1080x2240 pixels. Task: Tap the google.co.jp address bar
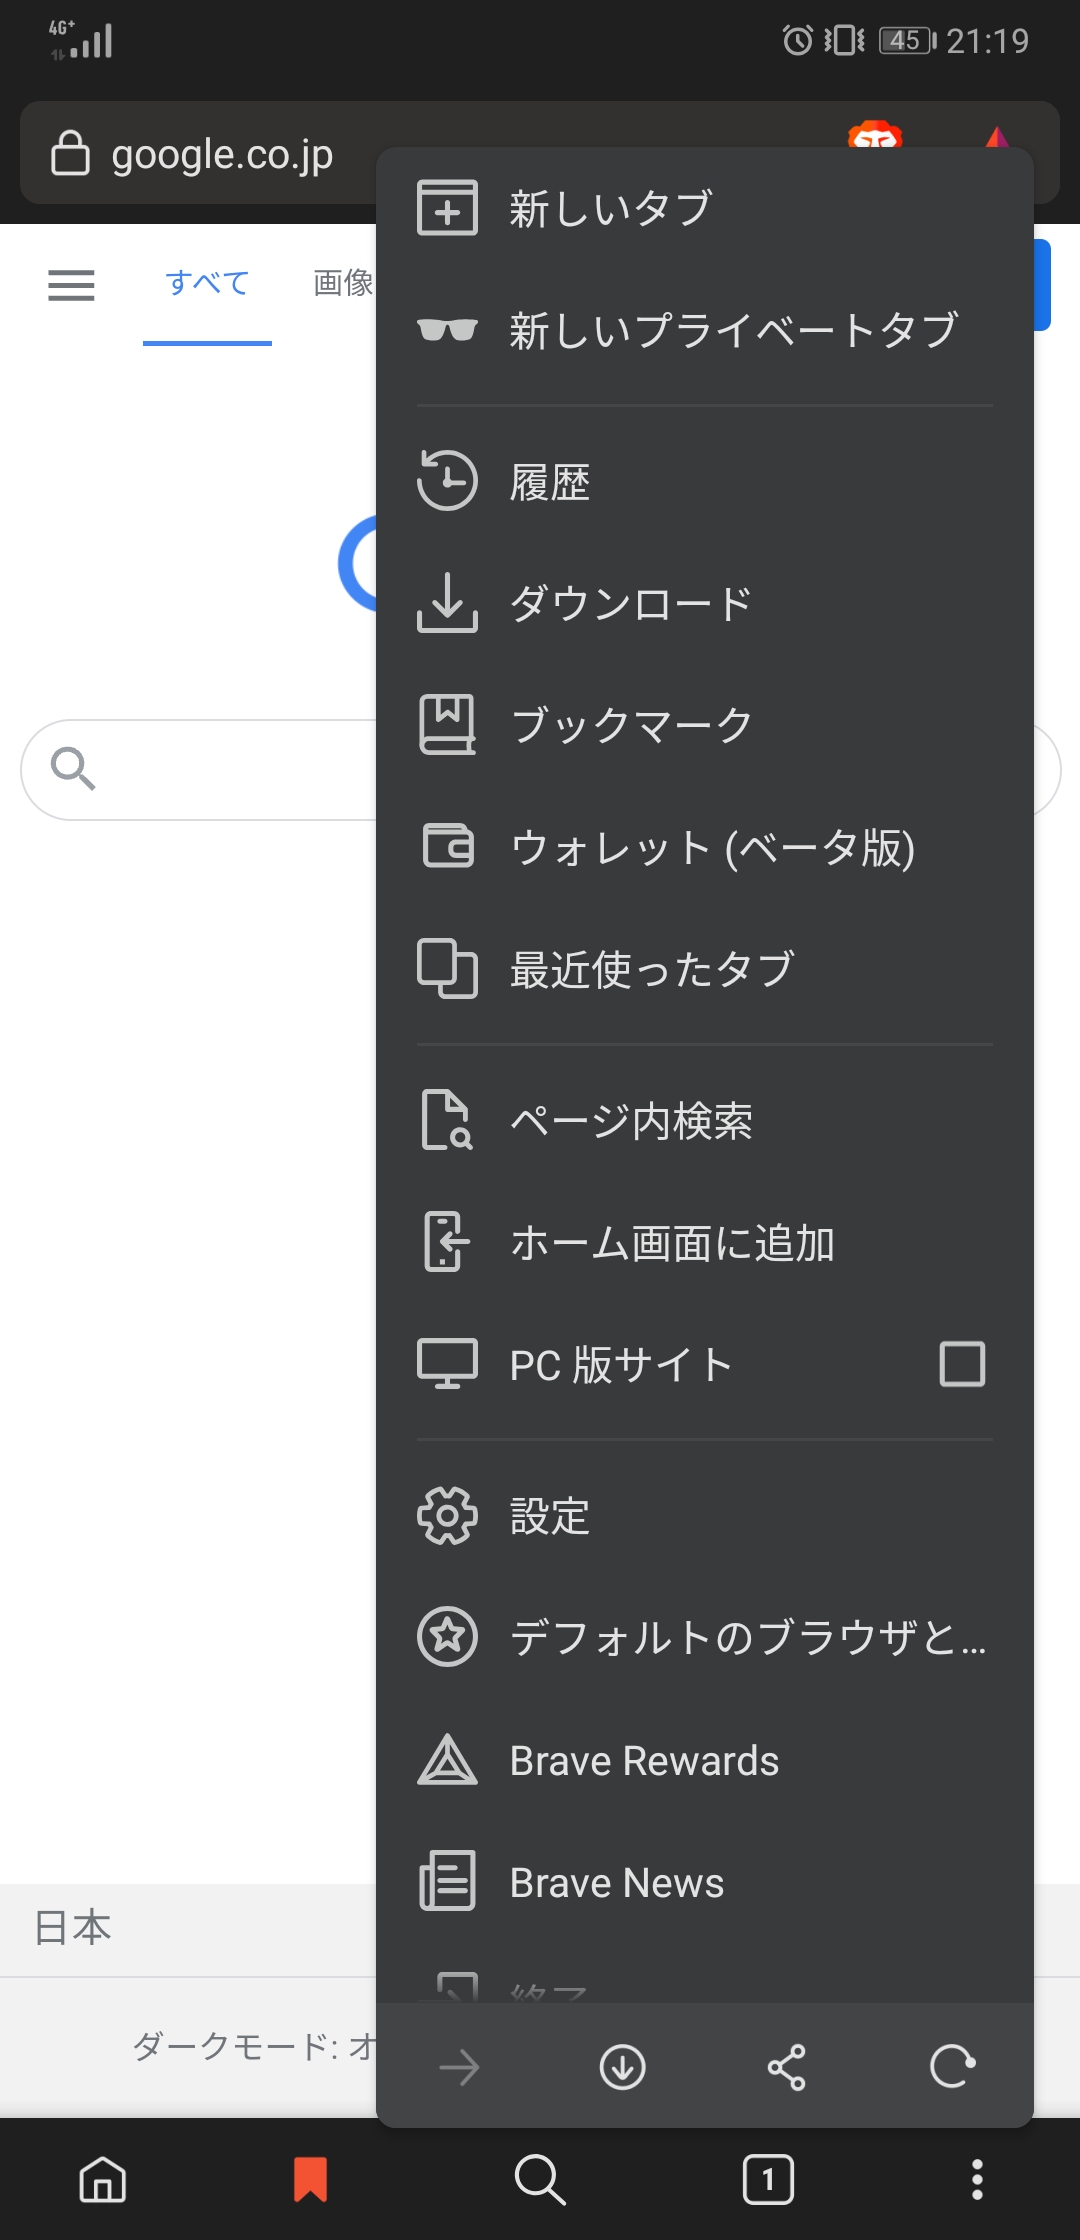222,154
